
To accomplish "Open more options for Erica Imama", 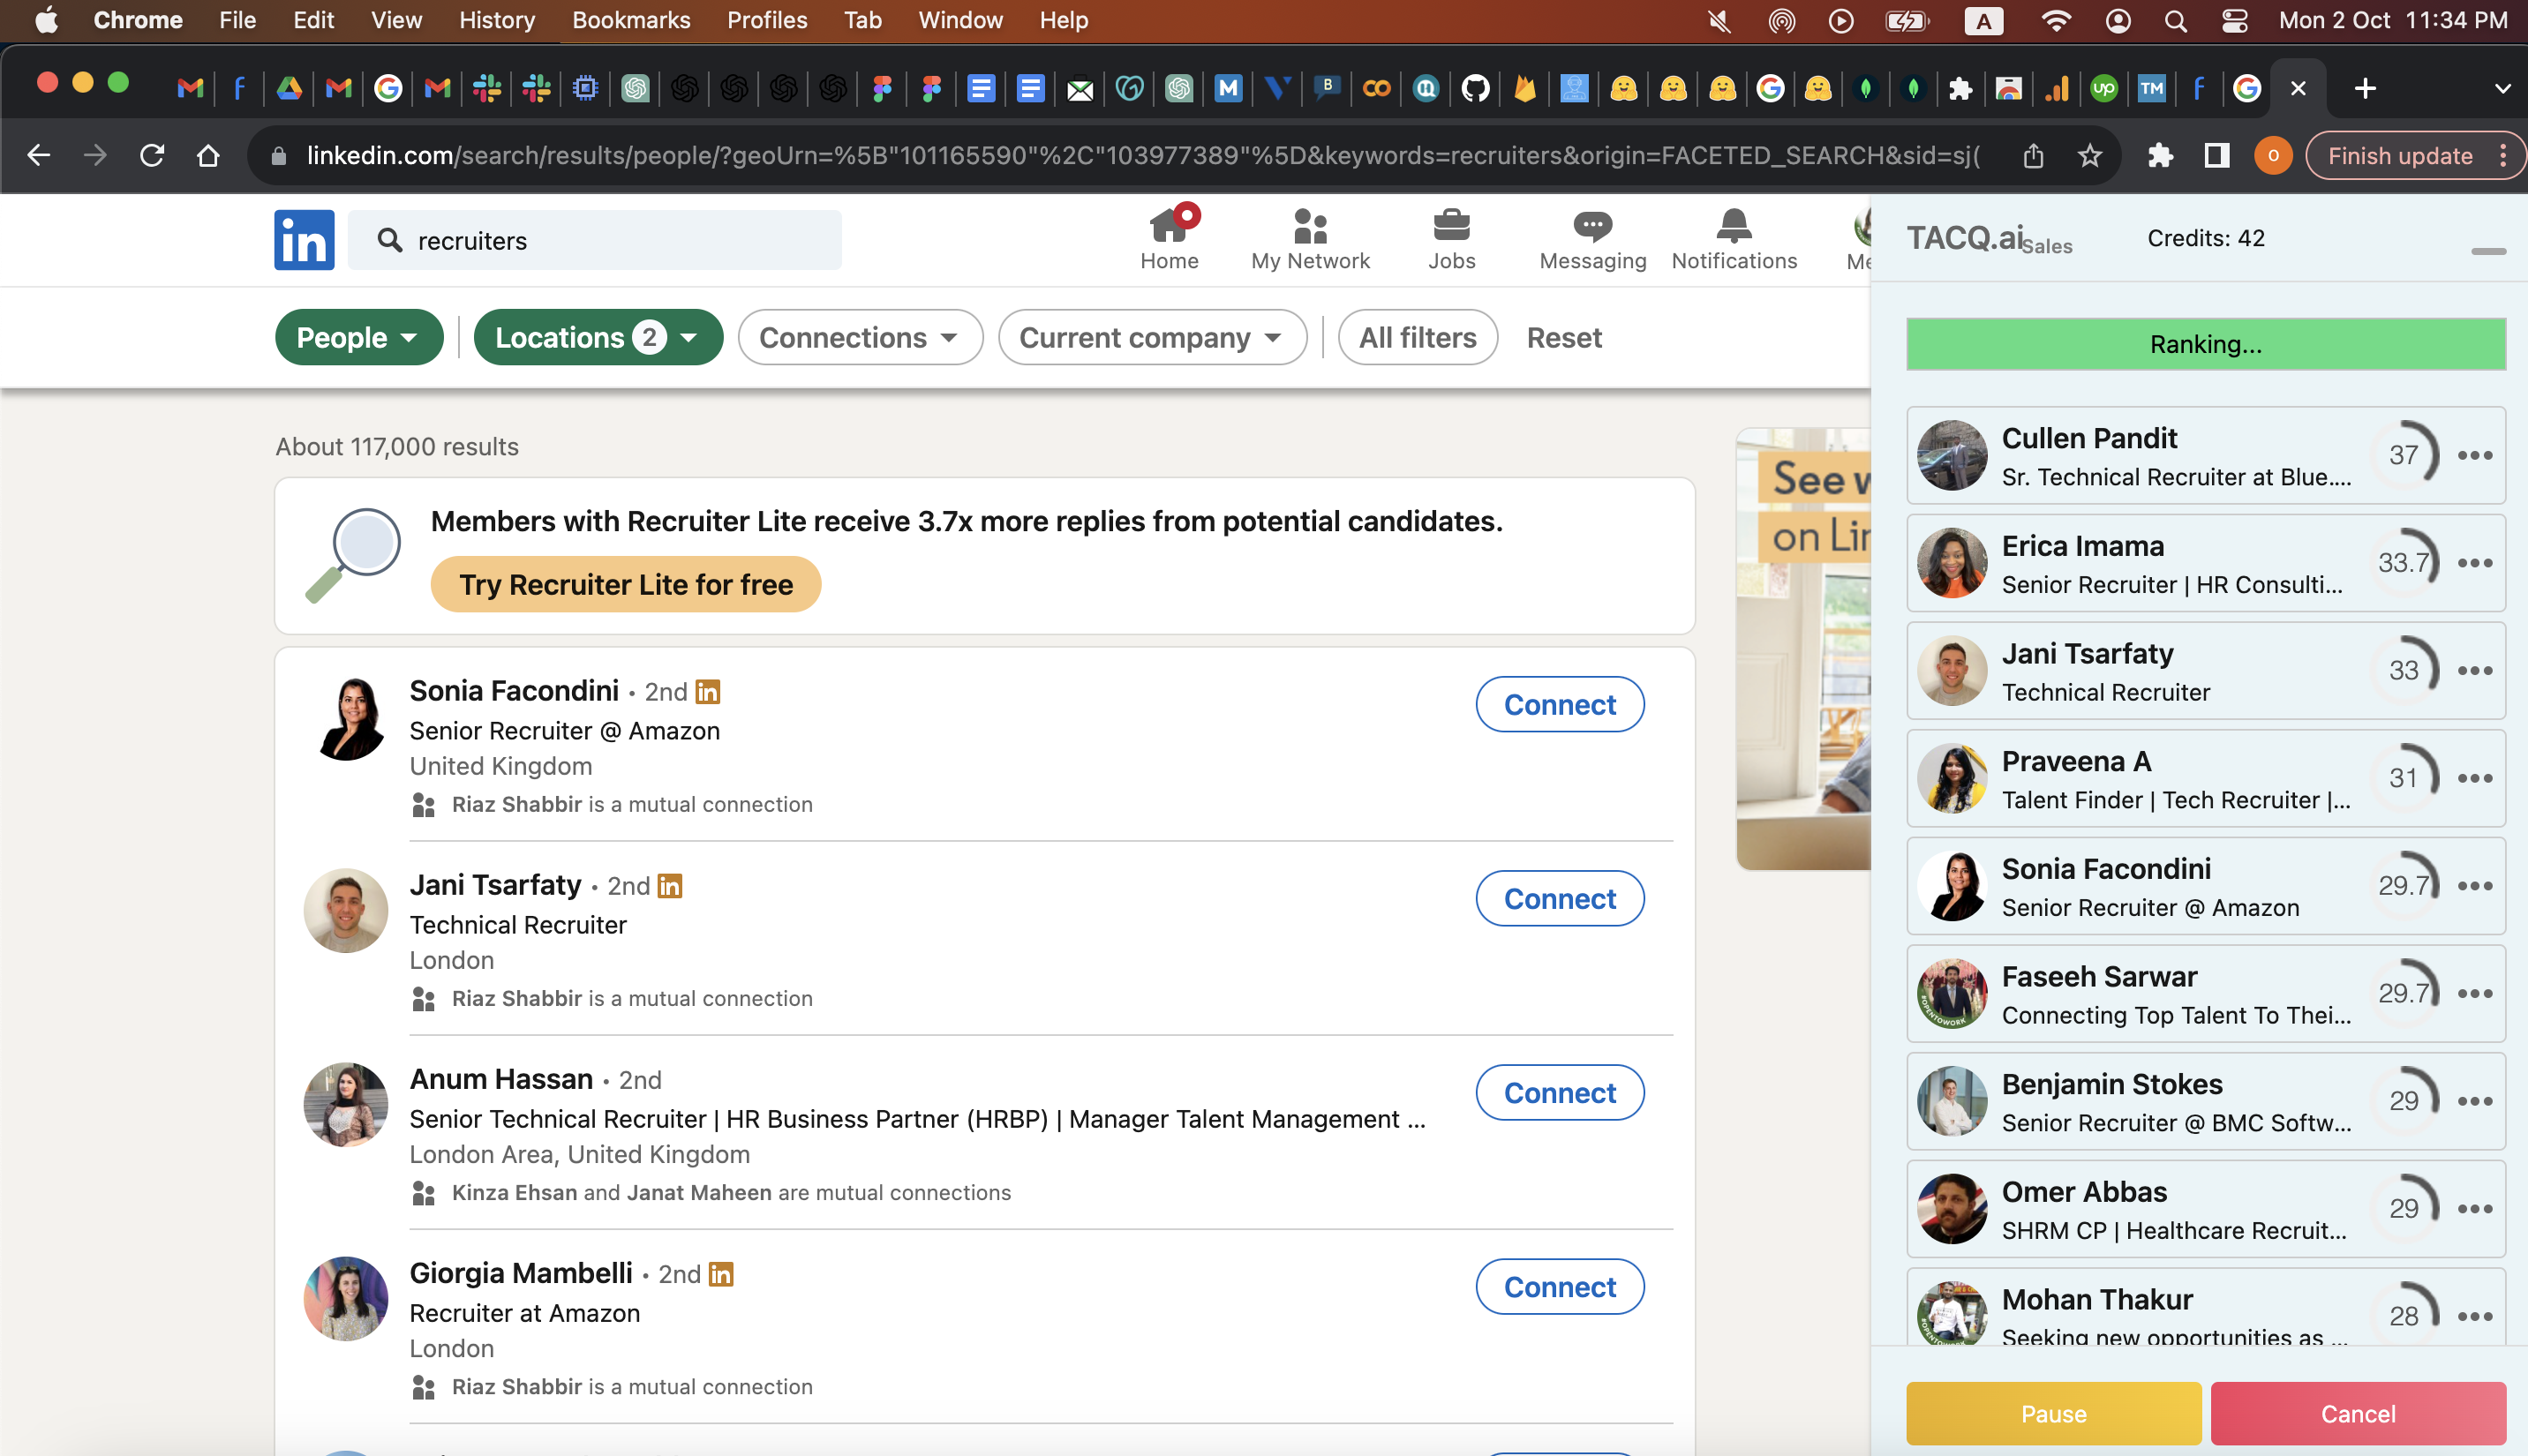I will (x=2474, y=563).
